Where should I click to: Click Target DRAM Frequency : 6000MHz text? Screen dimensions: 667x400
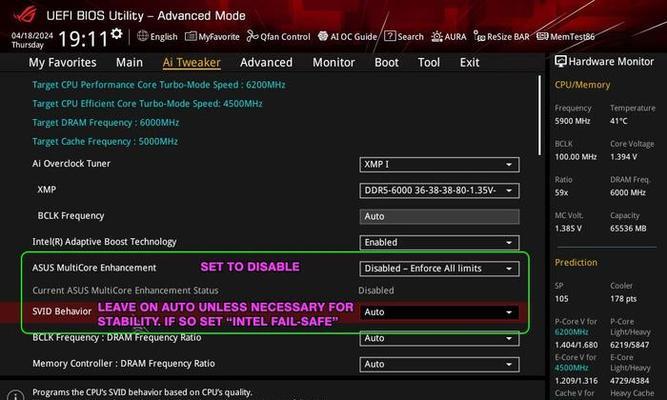(x=105, y=123)
